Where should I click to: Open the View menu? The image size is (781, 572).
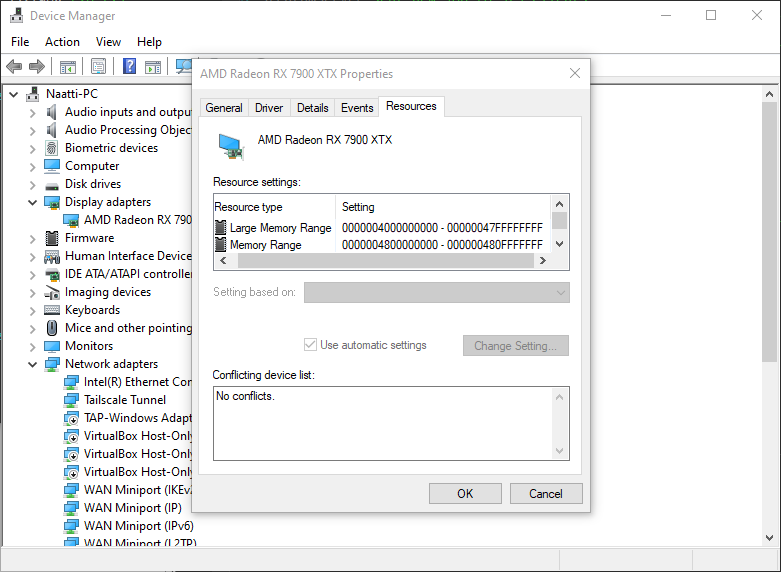108,42
